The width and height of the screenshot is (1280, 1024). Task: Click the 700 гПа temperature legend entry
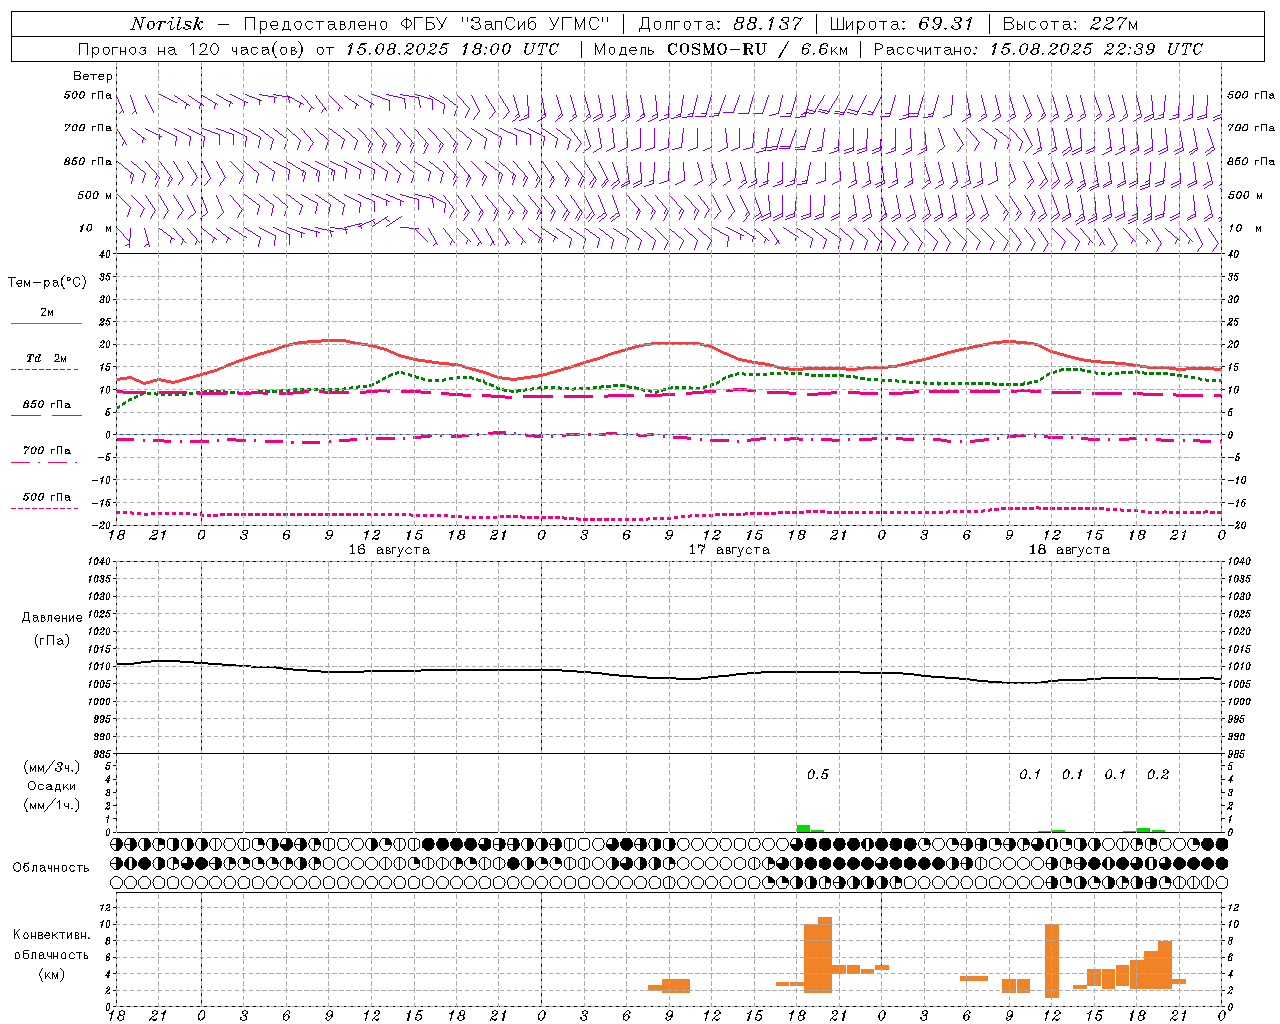pos(47,451)
